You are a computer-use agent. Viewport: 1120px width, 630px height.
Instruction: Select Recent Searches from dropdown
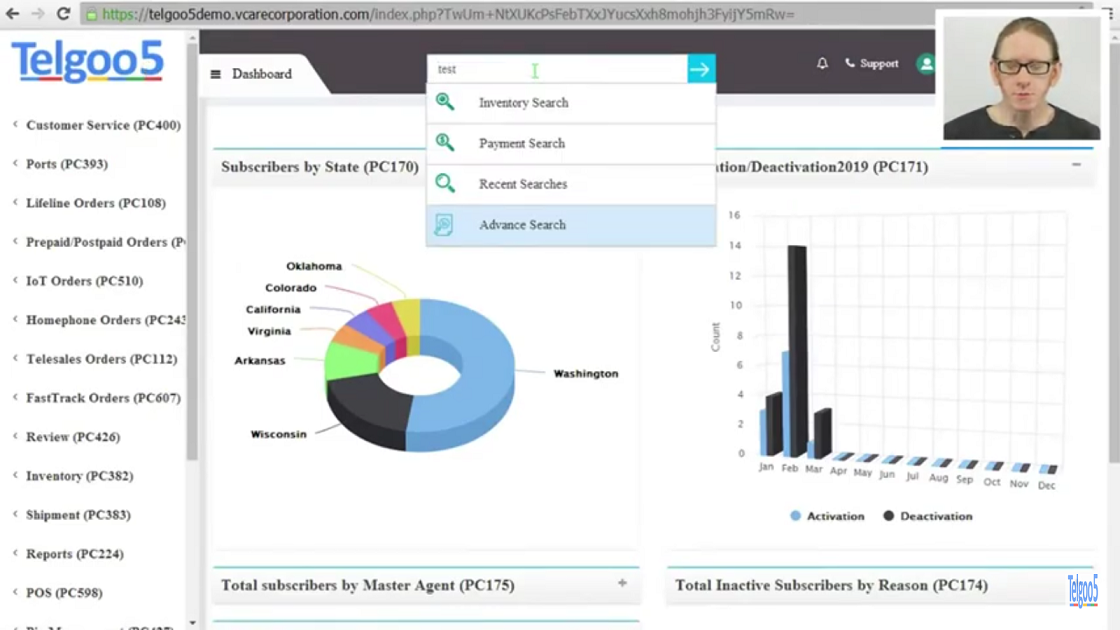point(571,184)
